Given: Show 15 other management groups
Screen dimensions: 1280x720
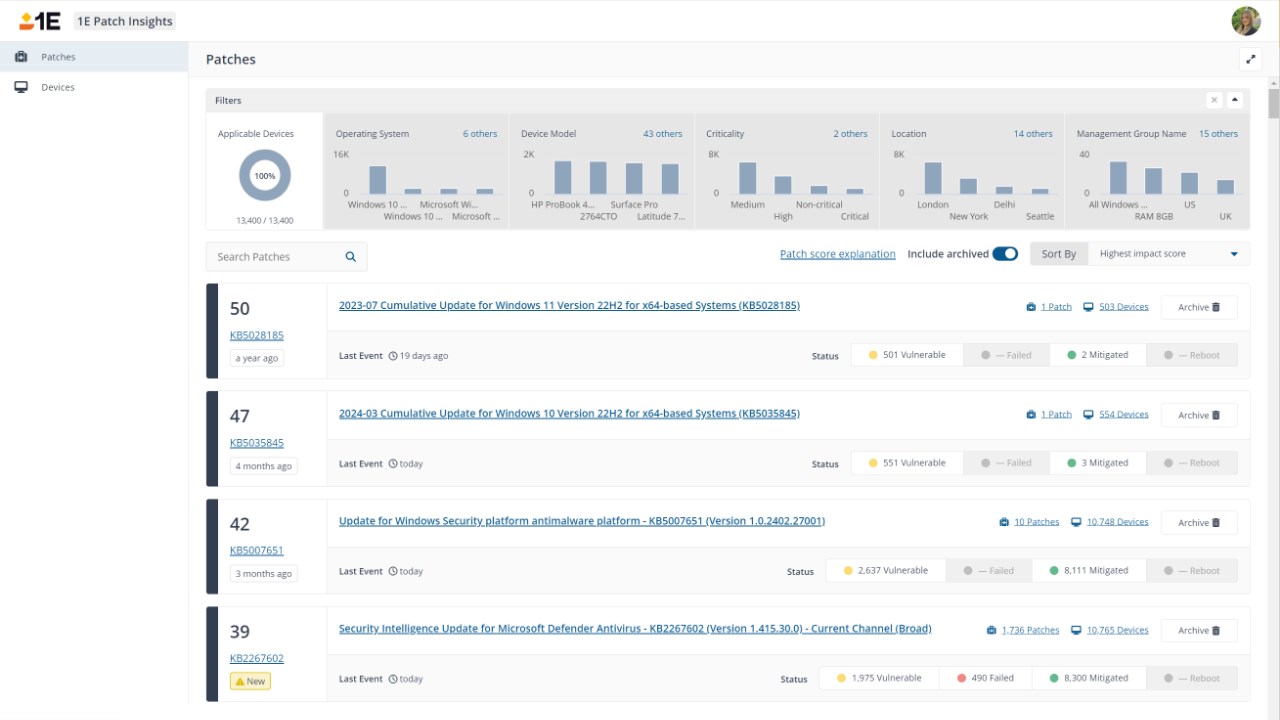Looking at the screenshot, I should coord(1218,134).
